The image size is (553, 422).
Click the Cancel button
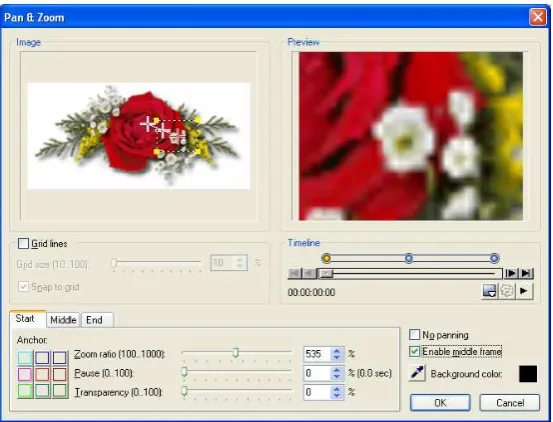510,403
